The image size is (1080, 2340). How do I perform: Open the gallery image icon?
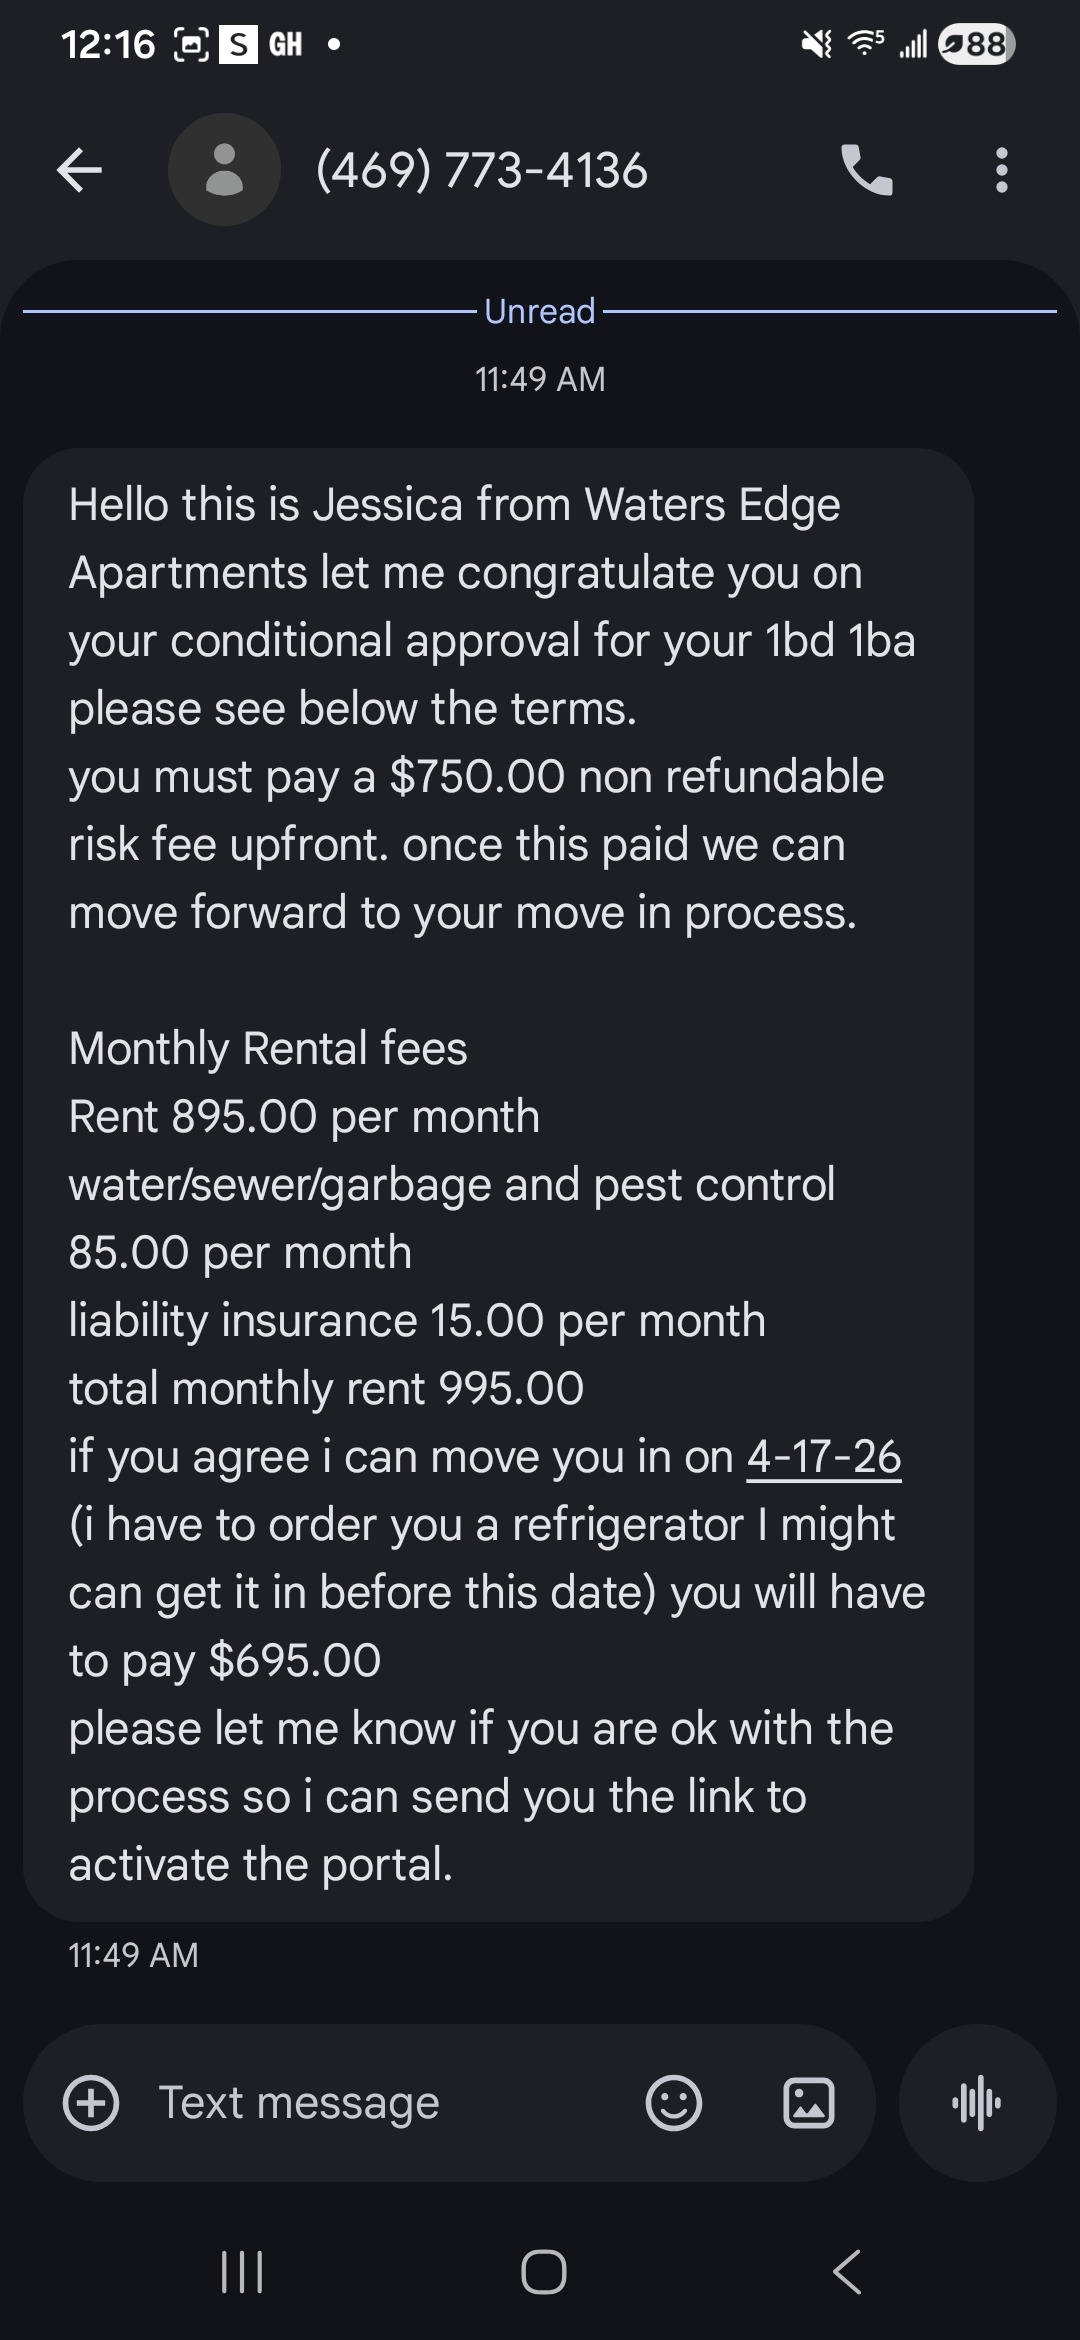[x=808, y=2102]
